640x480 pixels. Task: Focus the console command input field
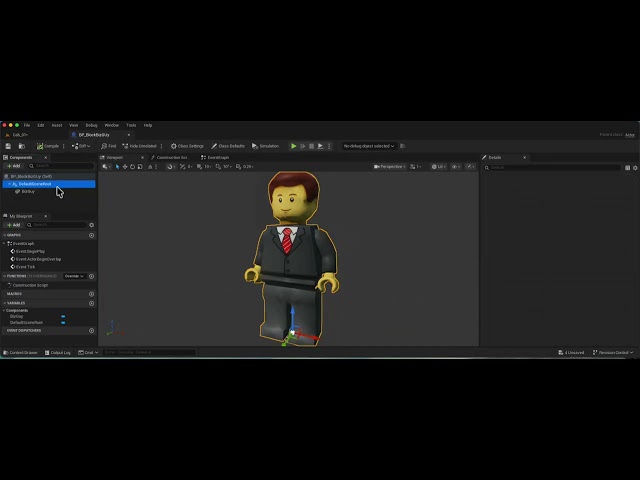click(150, 352)
